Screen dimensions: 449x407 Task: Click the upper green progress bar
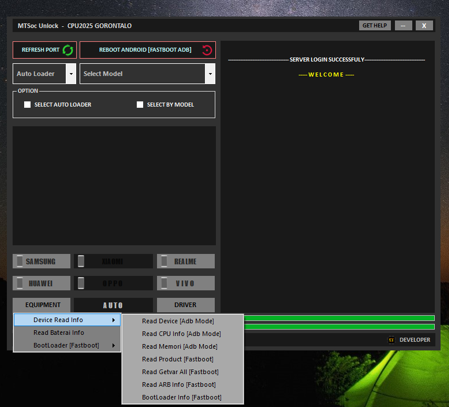coord(339,318)
